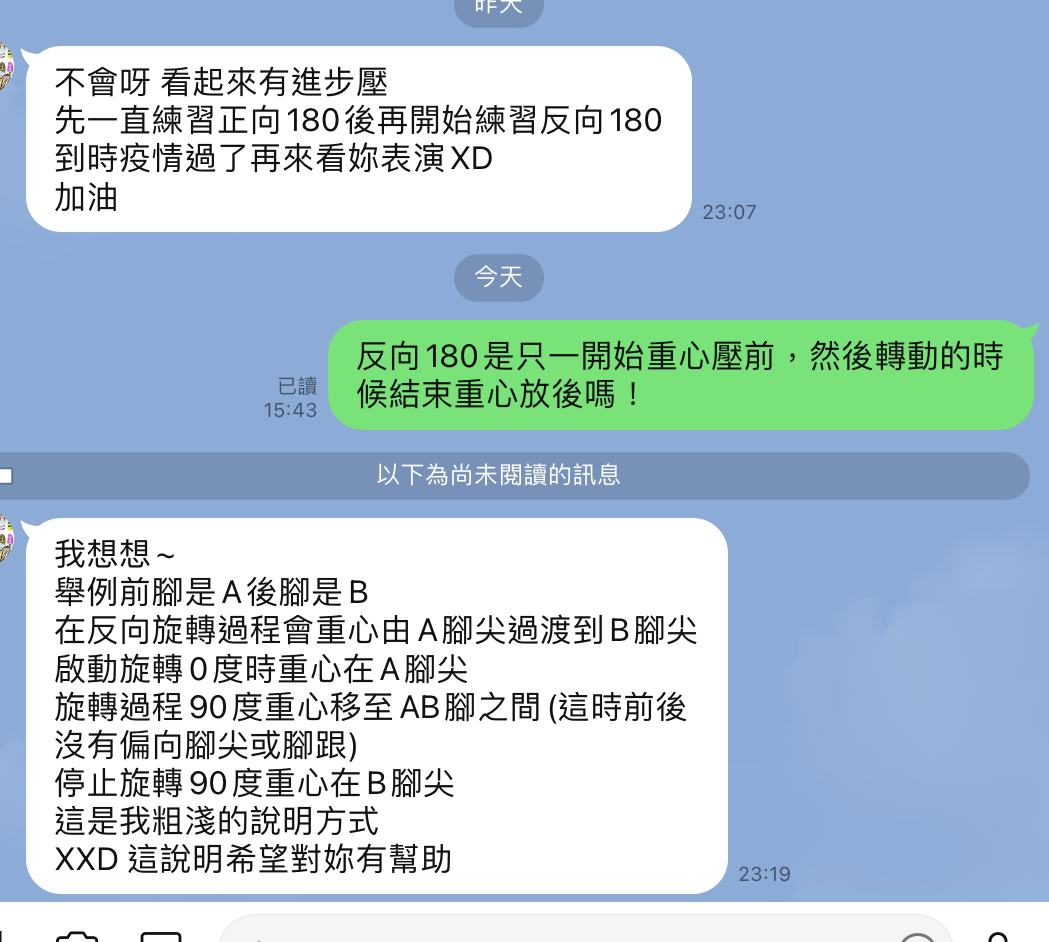Click small white square on unread divider

click(x=5, y=476)
